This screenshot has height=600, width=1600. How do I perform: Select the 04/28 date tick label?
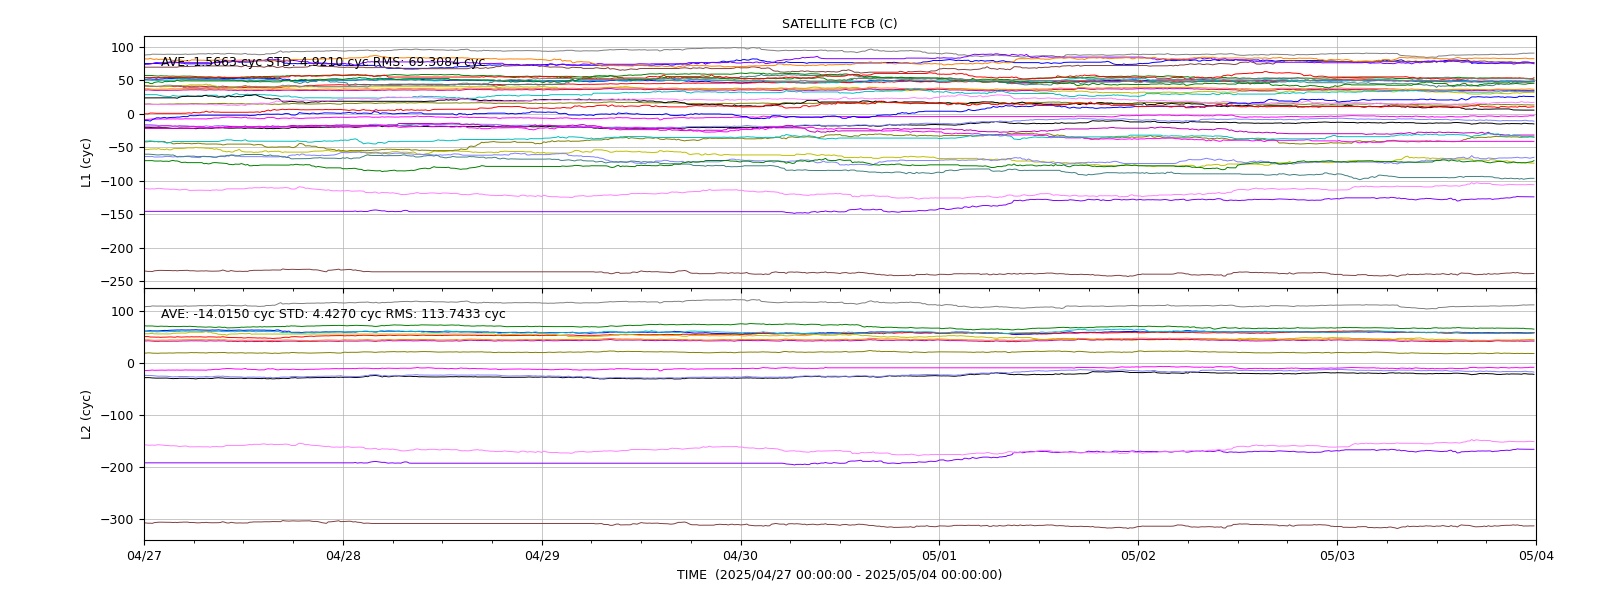click(343, 555)
